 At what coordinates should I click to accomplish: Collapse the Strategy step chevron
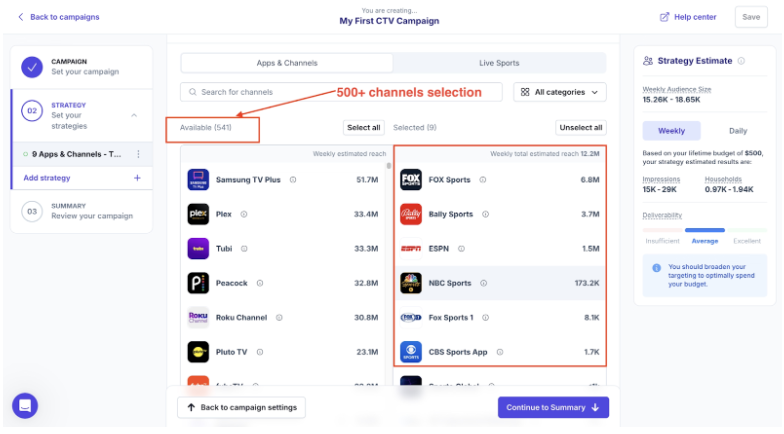coord(134,116)
